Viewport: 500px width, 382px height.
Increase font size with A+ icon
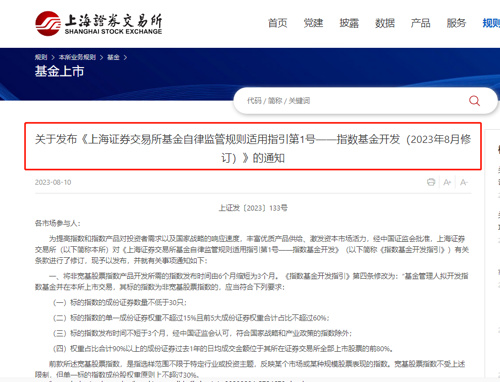click(x=447, y=182)
